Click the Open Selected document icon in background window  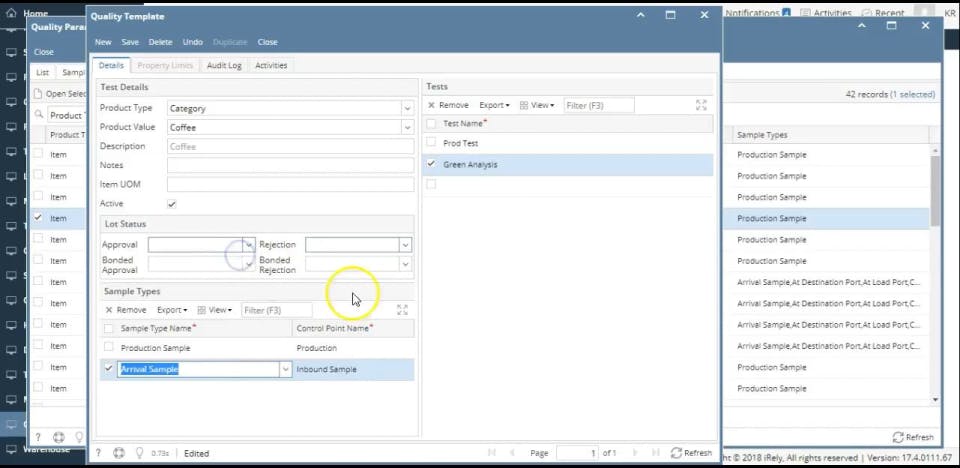[x=38, y=94]
